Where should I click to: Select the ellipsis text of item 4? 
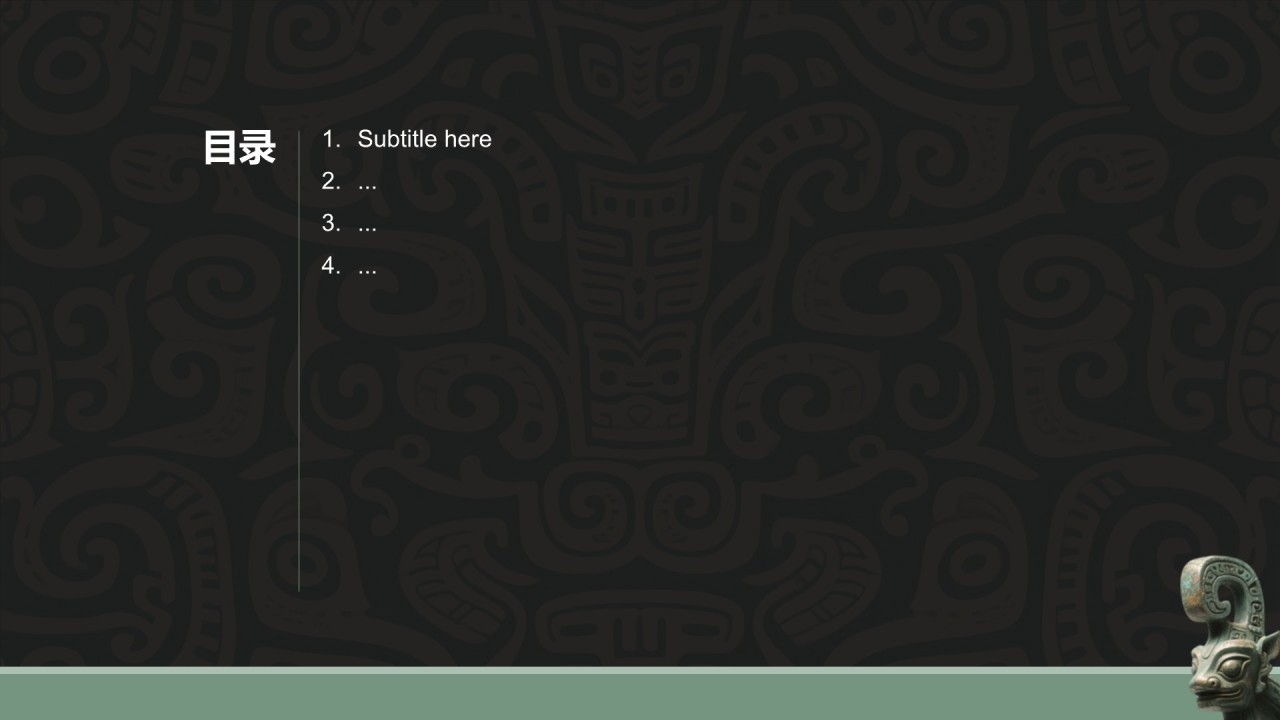[367, 270]
